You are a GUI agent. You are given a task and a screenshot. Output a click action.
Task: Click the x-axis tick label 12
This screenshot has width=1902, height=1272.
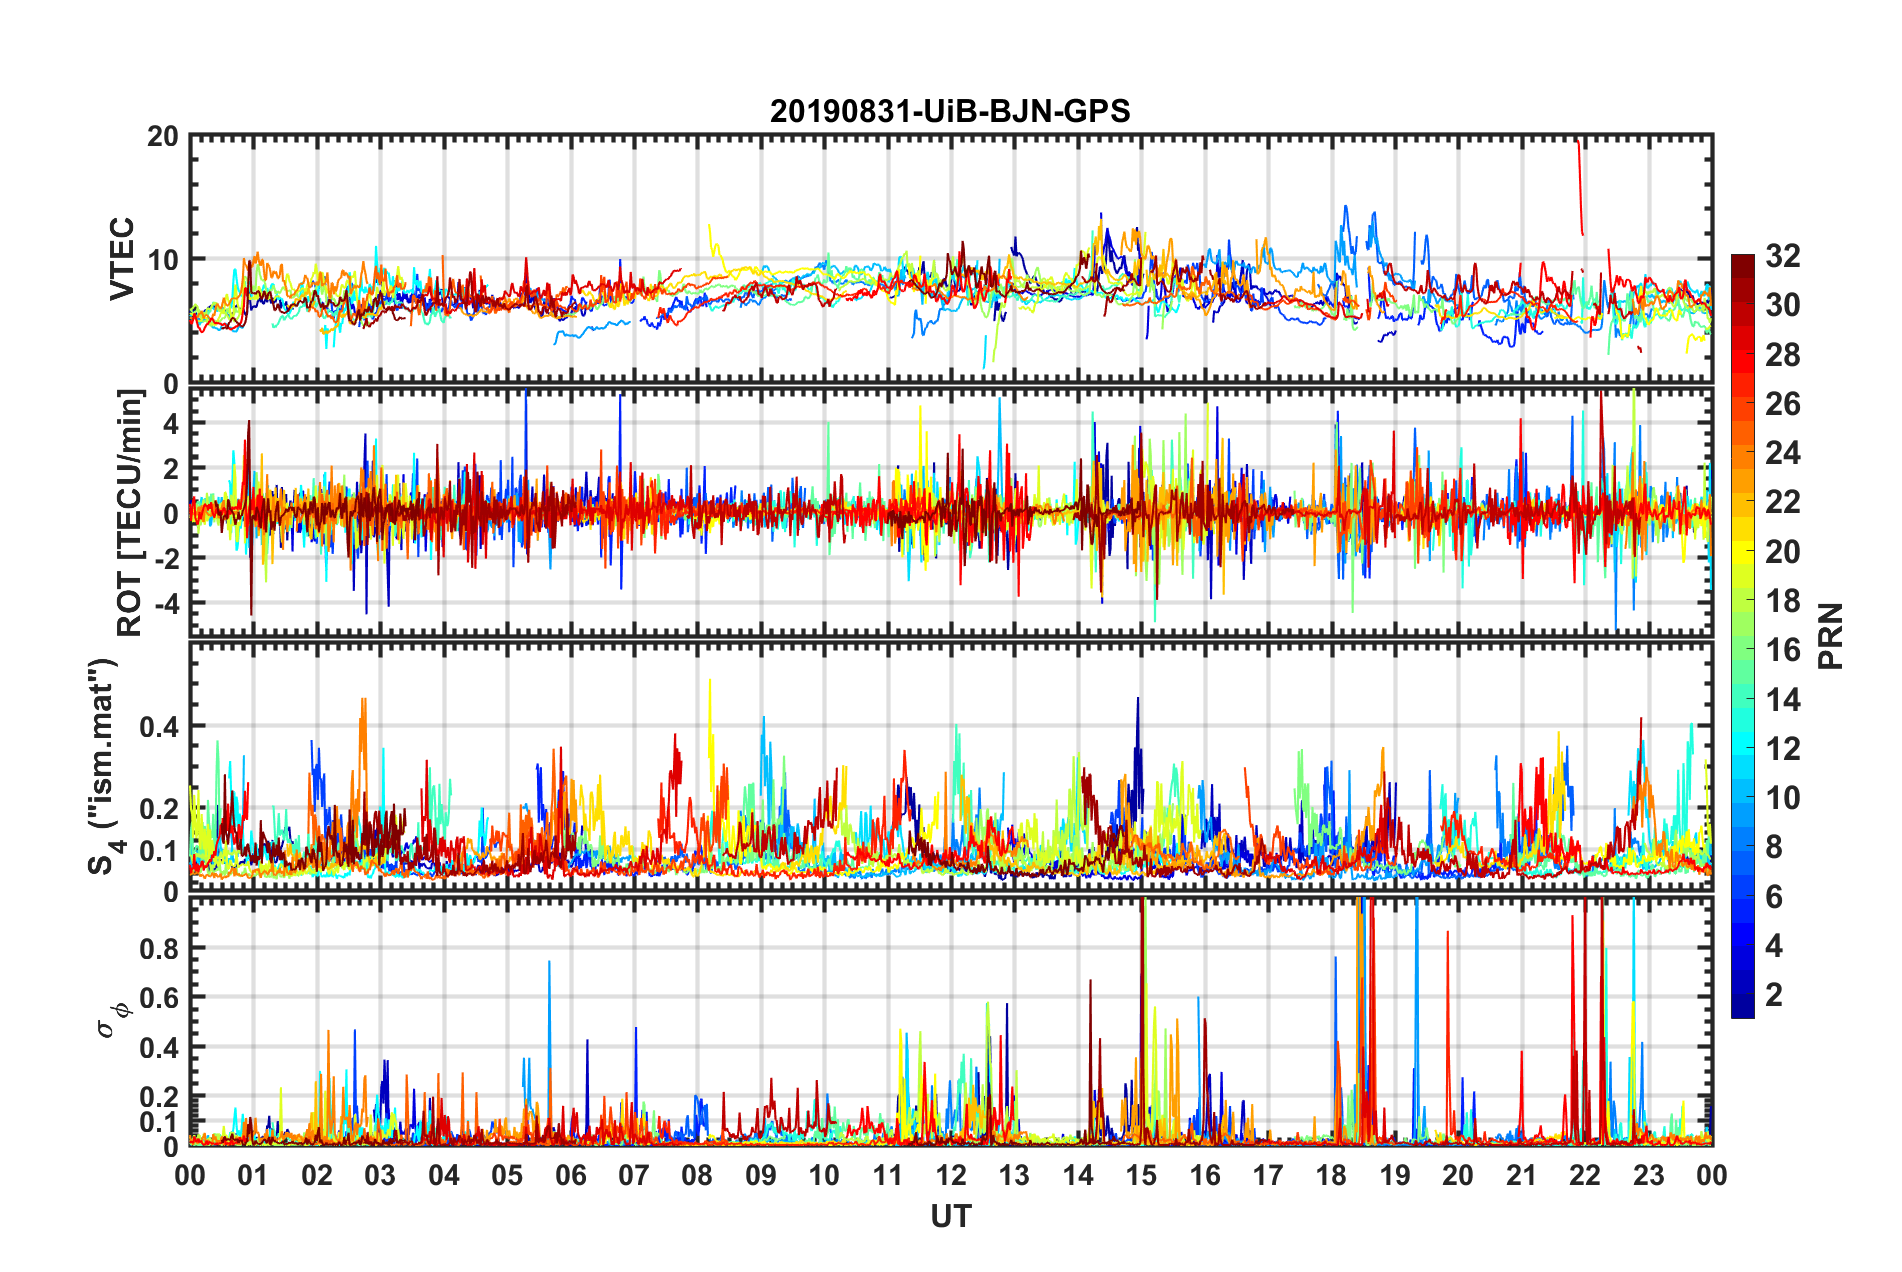[951, 1175]
